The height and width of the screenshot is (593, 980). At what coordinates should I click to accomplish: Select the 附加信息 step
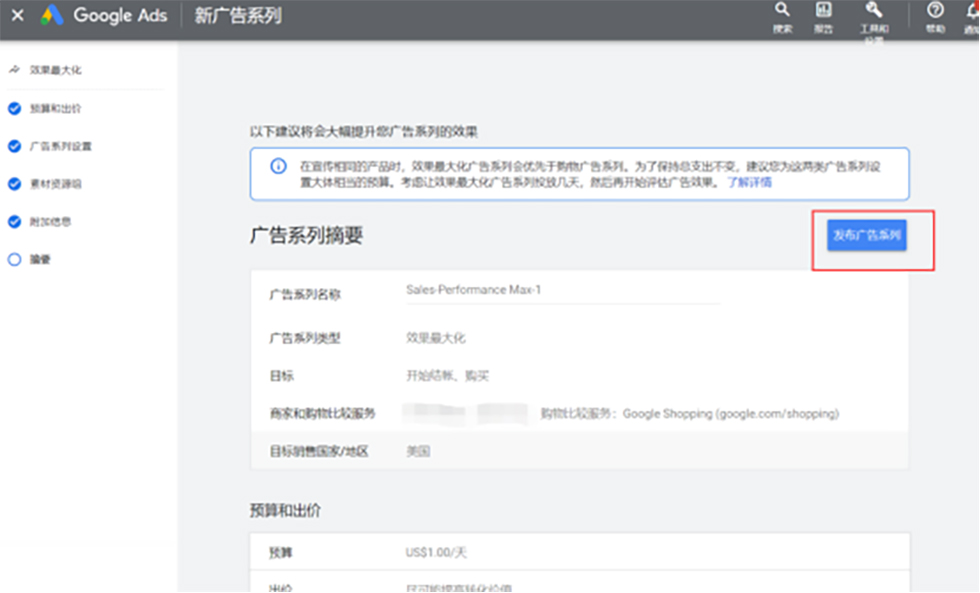tap(50, 221)
